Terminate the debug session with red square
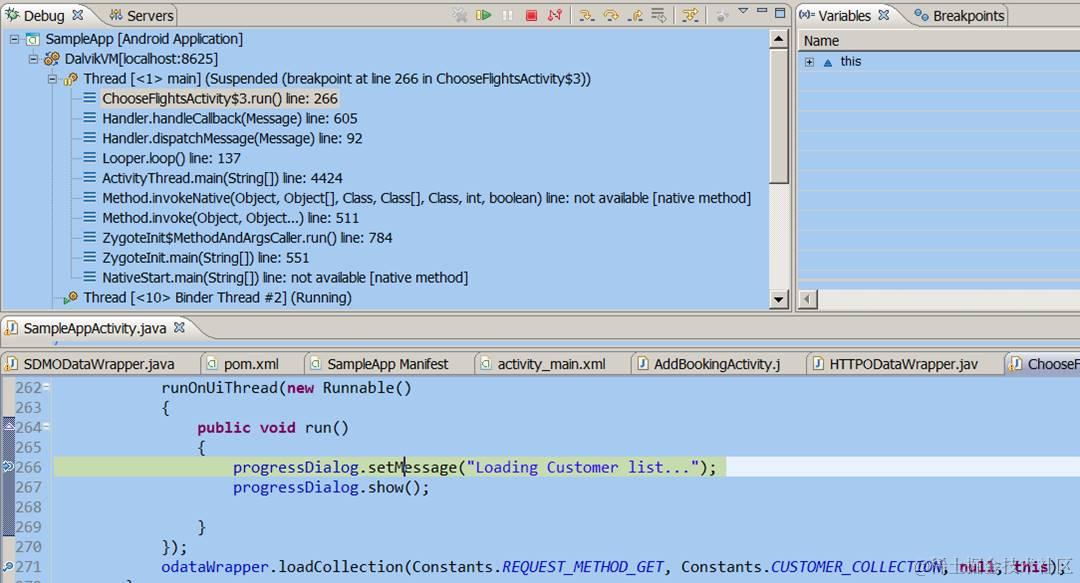This screenshot has height=583, width=1080. (x=531, y=14)
